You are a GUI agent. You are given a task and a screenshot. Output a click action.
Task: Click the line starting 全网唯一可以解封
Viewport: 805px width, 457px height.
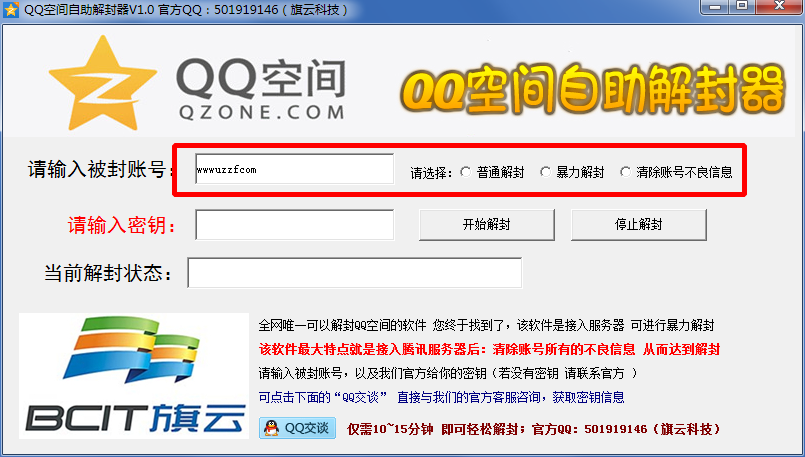(x=486, y=325)
